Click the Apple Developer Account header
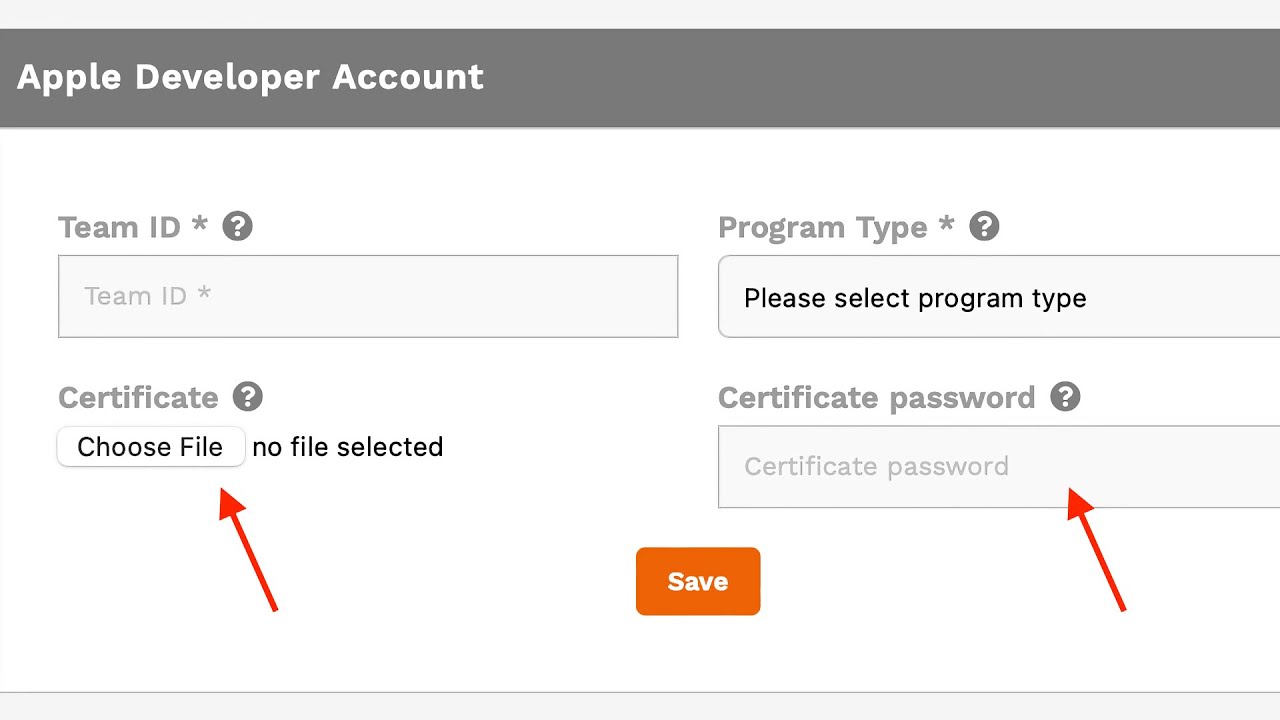Screen dimensions: 1280x720 tap(250, 77)
